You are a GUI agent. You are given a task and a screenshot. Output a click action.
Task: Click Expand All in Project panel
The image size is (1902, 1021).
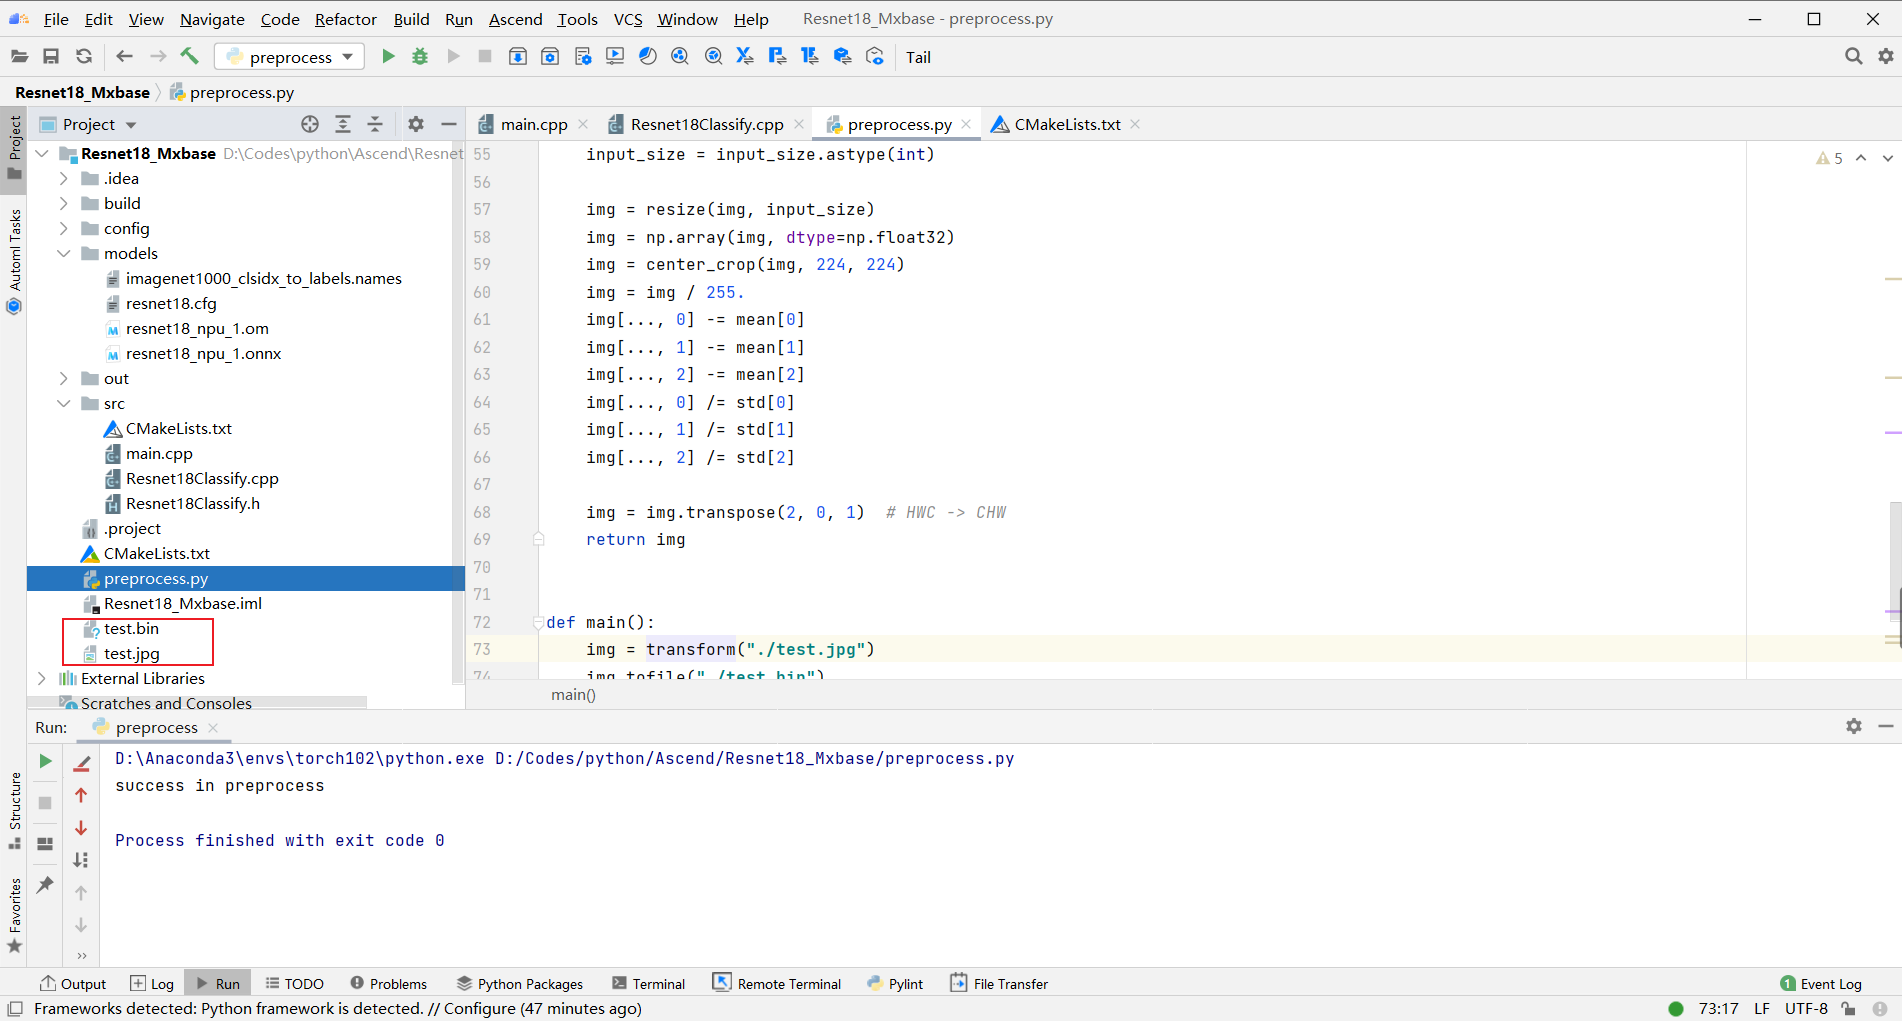[343, 124]
